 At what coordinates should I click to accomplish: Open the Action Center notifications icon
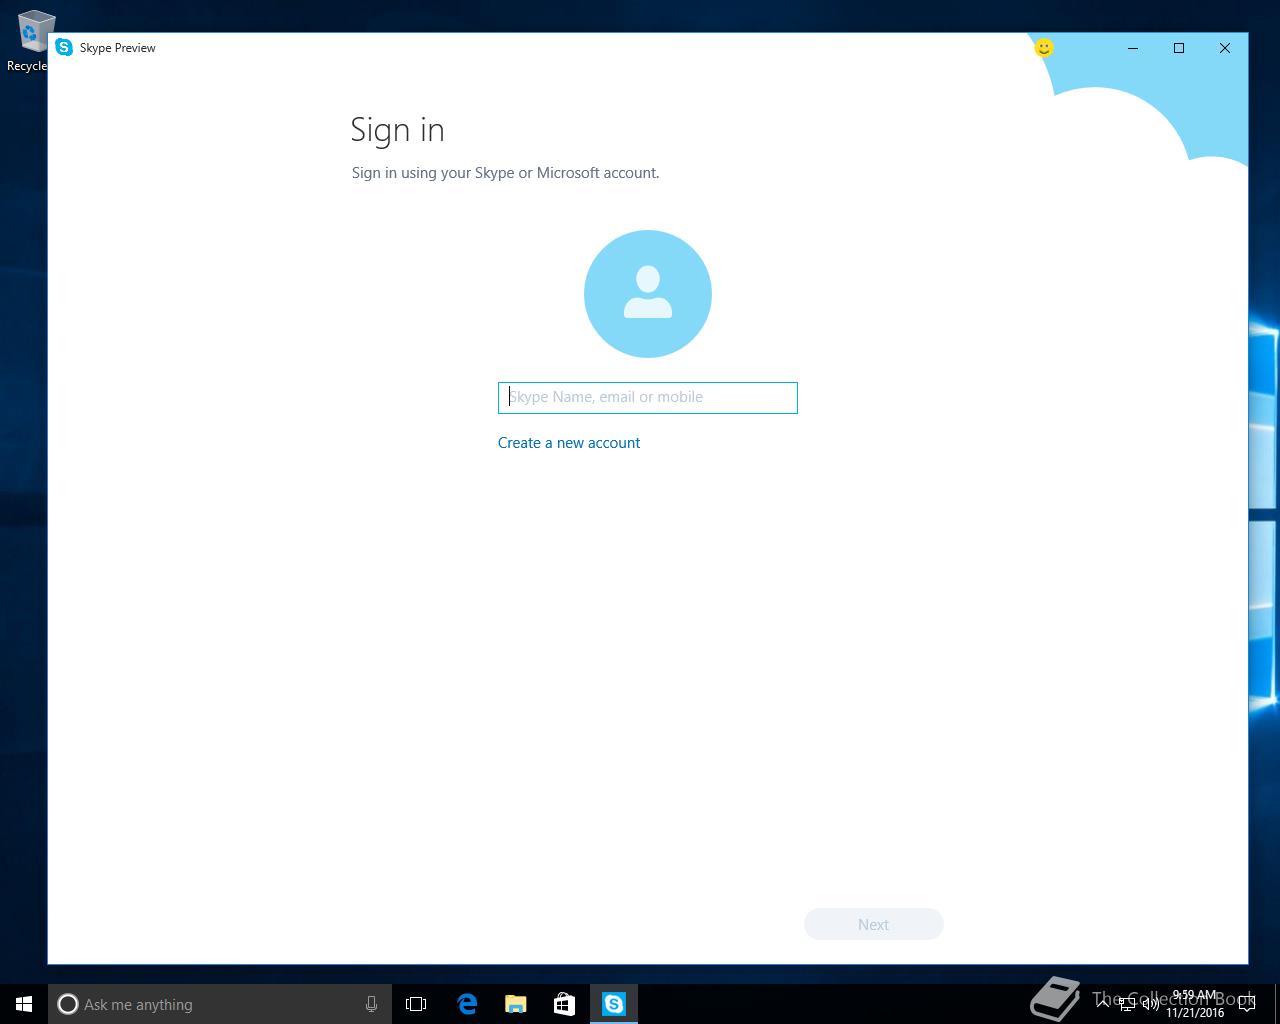click(1246, 1004)
